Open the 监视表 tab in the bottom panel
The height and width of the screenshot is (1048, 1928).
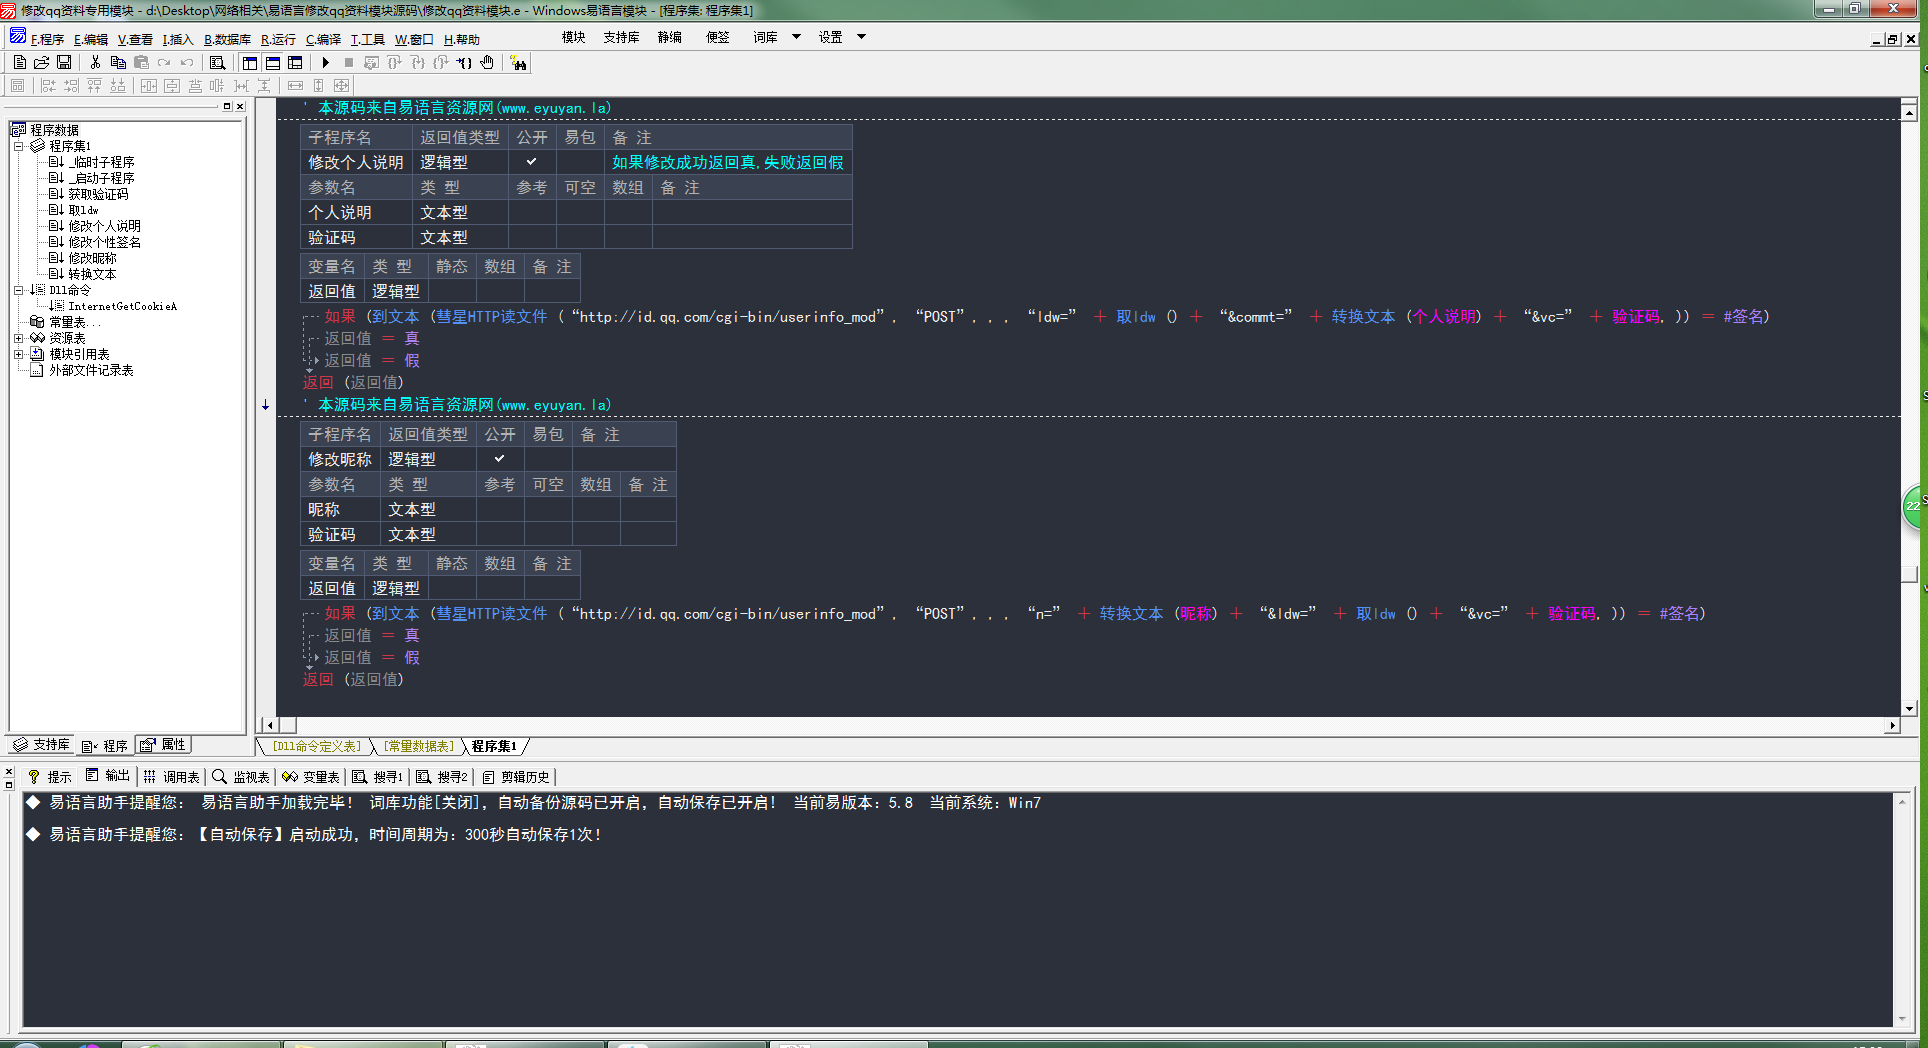241,777
